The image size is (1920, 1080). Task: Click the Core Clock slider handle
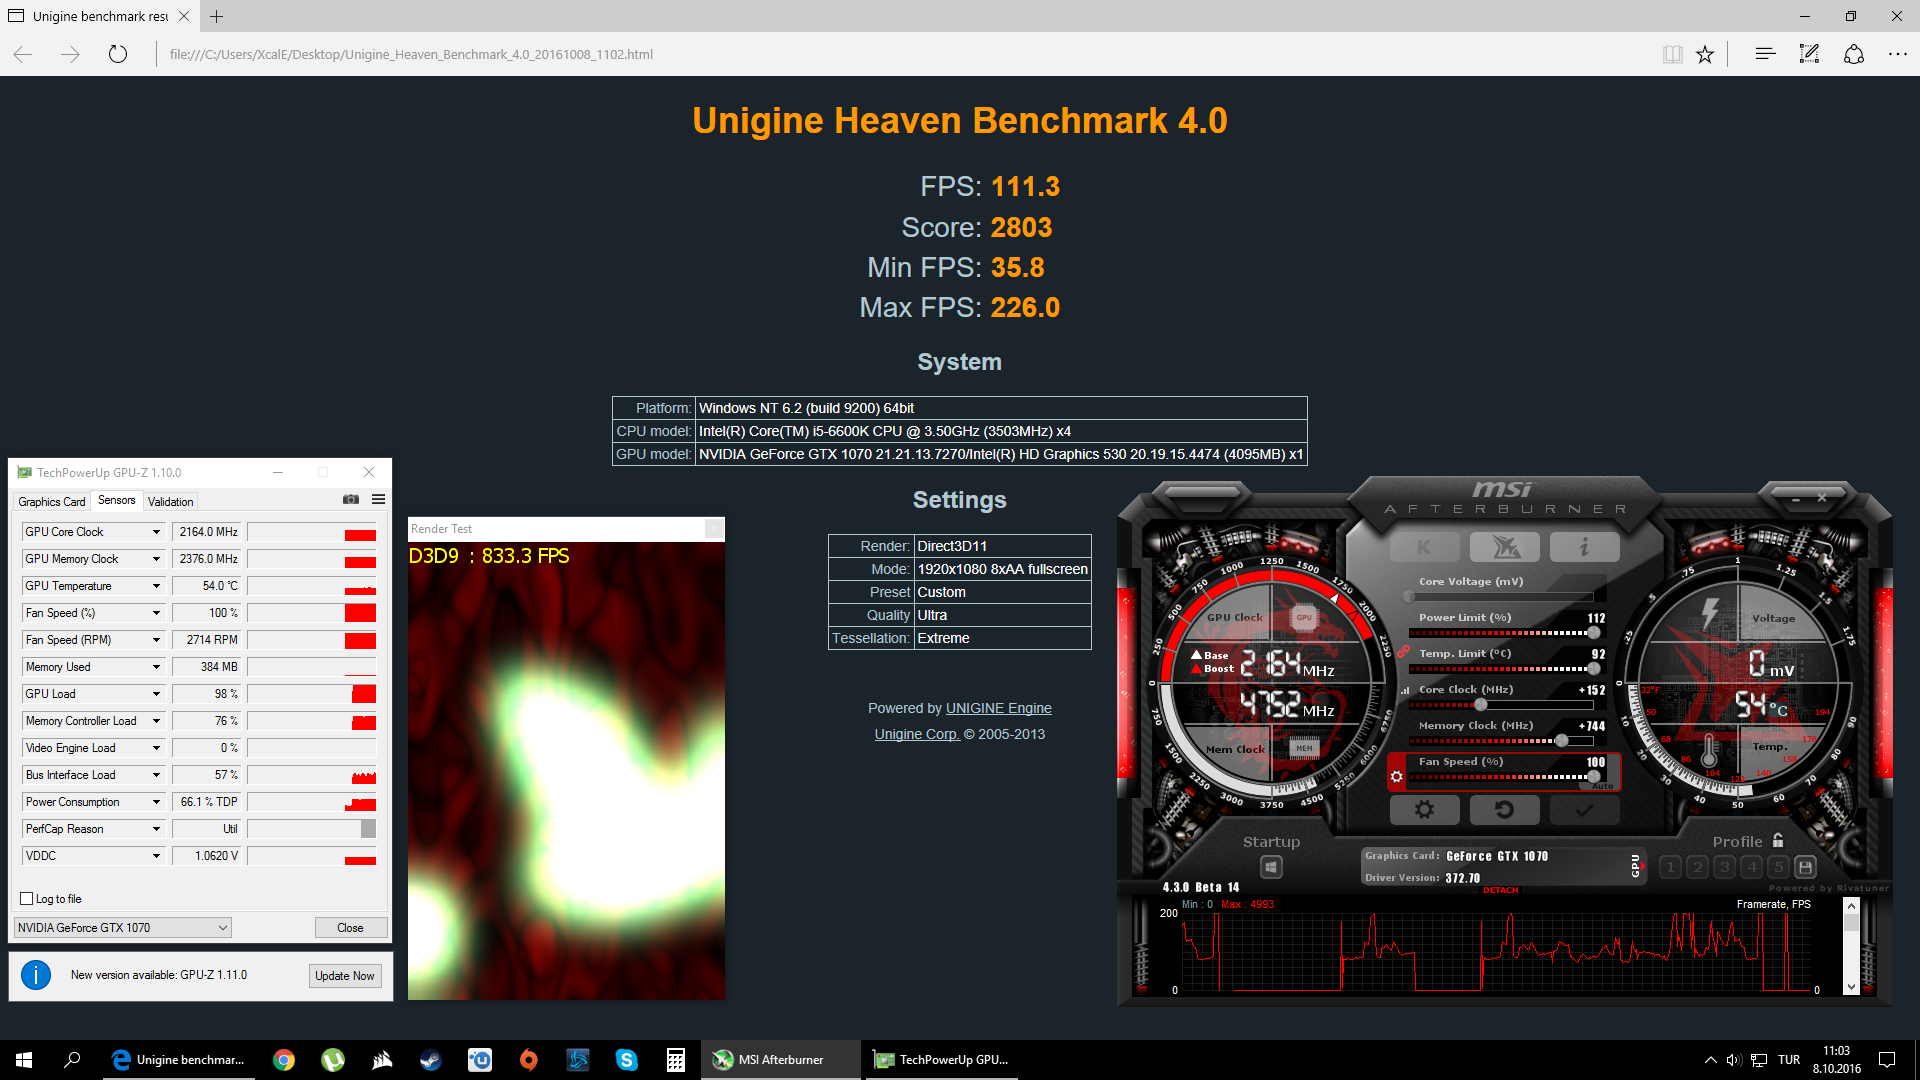1481,705
